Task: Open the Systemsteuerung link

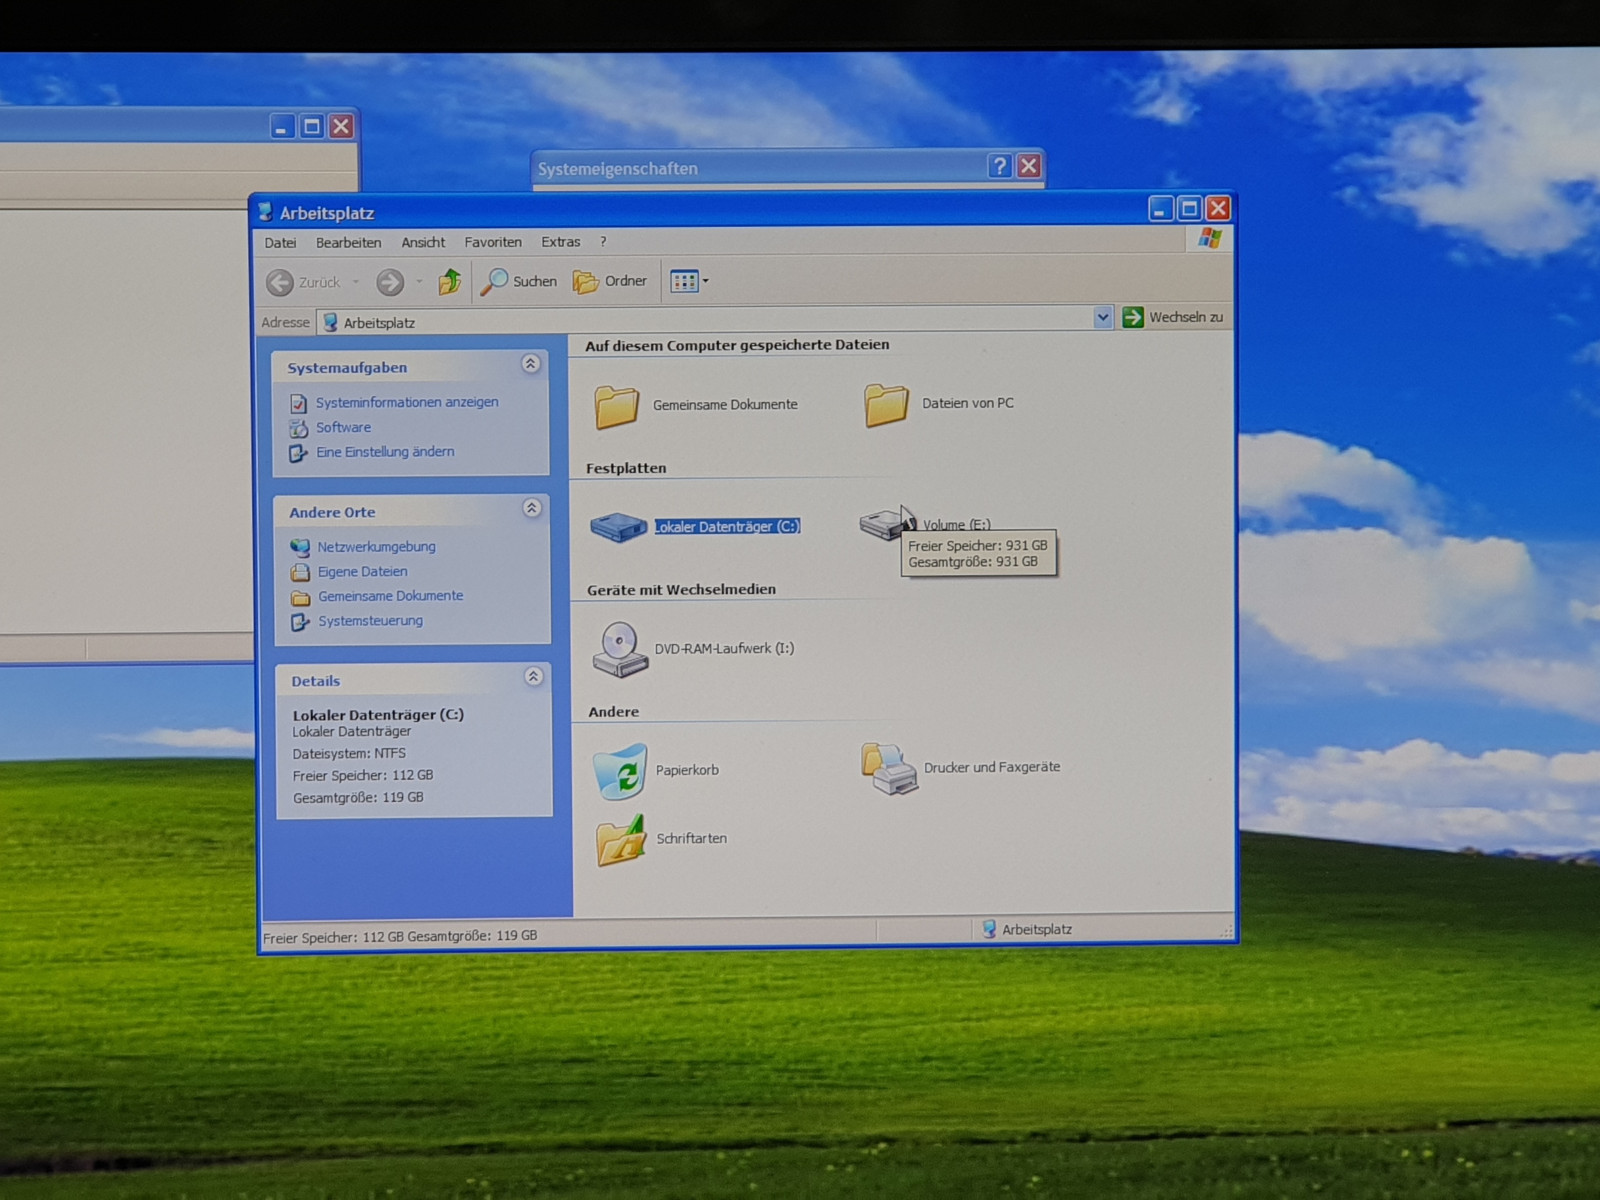Action: coord(370,621)
